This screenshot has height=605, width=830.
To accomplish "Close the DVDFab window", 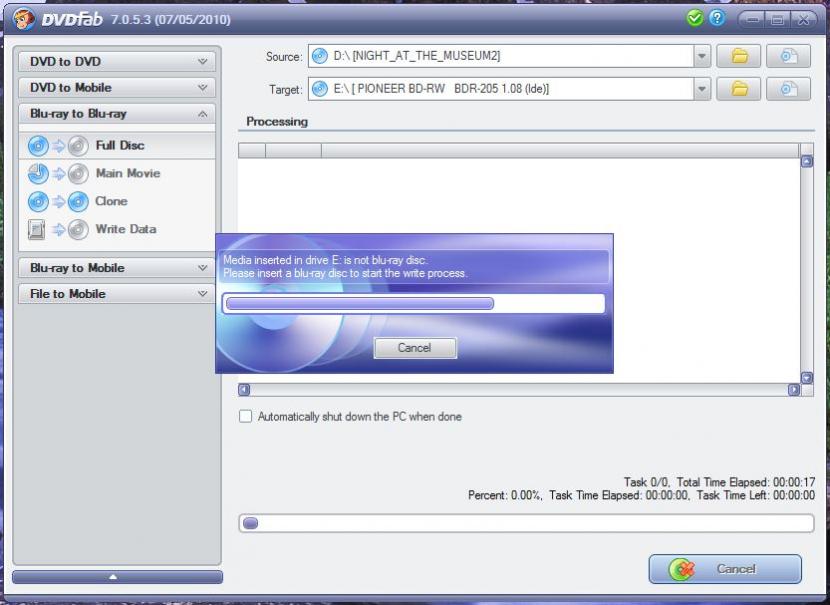I will pos(803,20).
